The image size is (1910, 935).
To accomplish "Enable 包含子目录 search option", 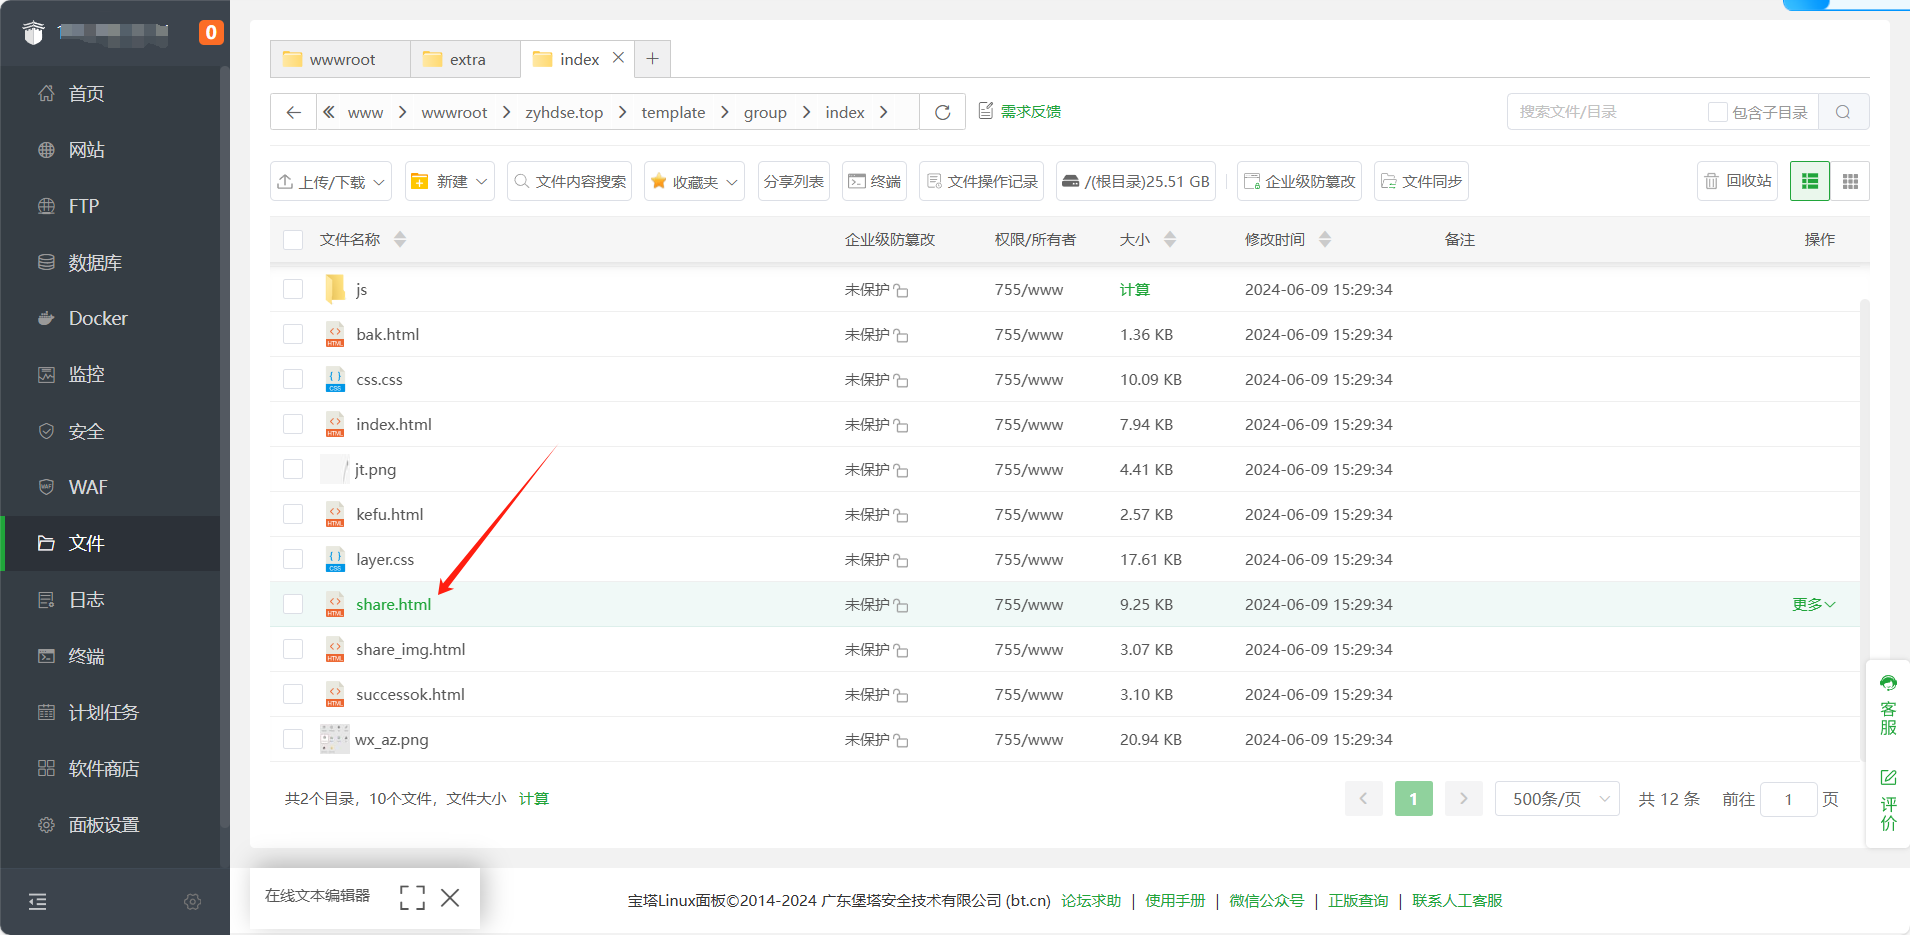I will tap(1717, 112).
